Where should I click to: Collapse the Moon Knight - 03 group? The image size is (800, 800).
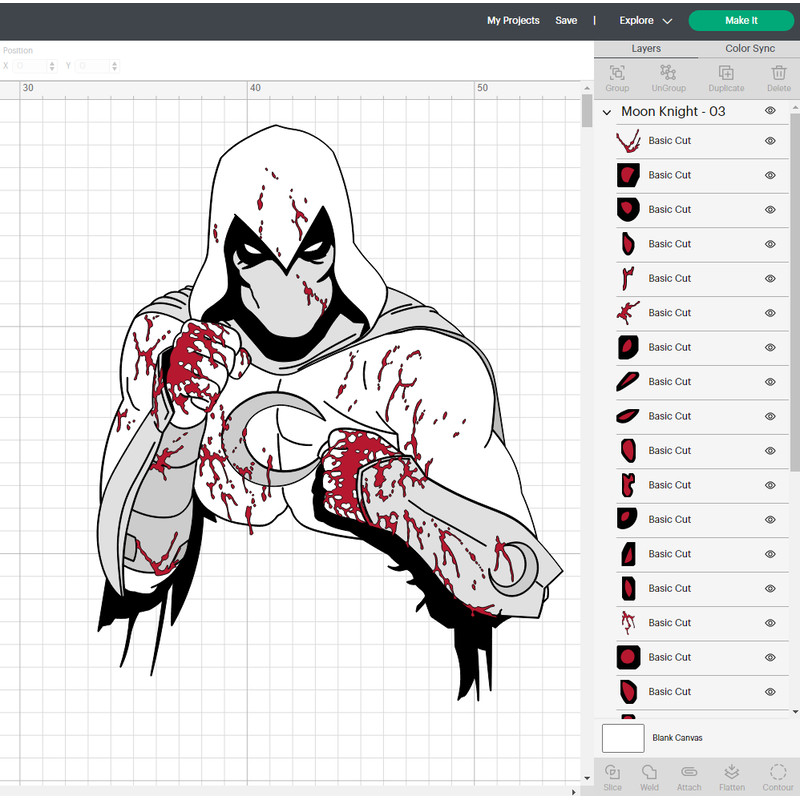tap(607, 111)
